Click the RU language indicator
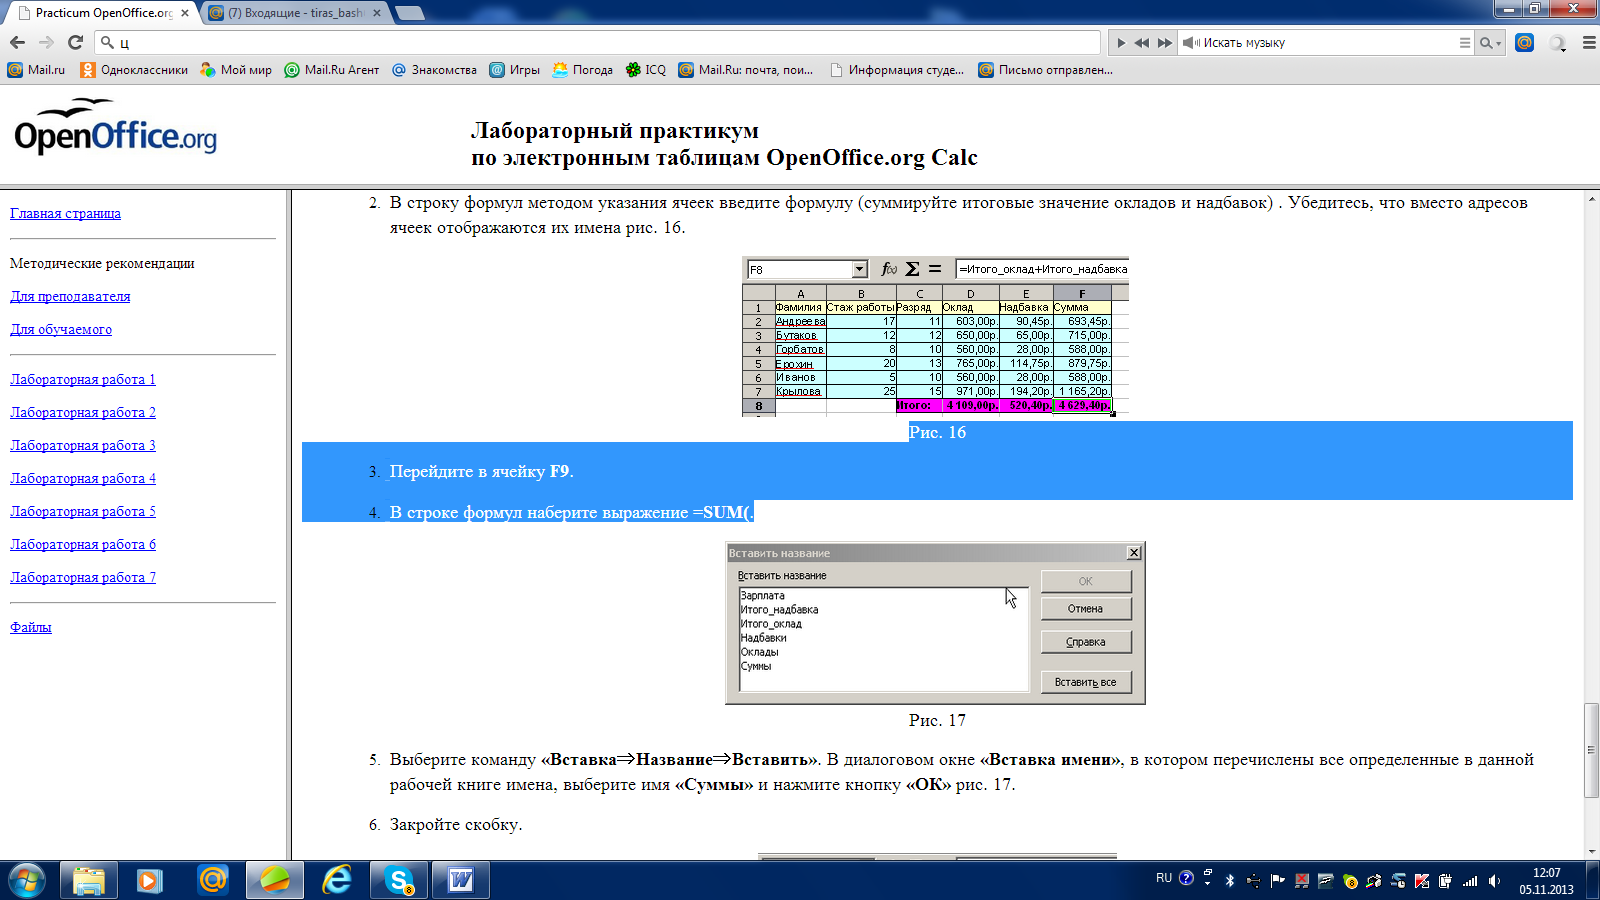 point(1164,878)
